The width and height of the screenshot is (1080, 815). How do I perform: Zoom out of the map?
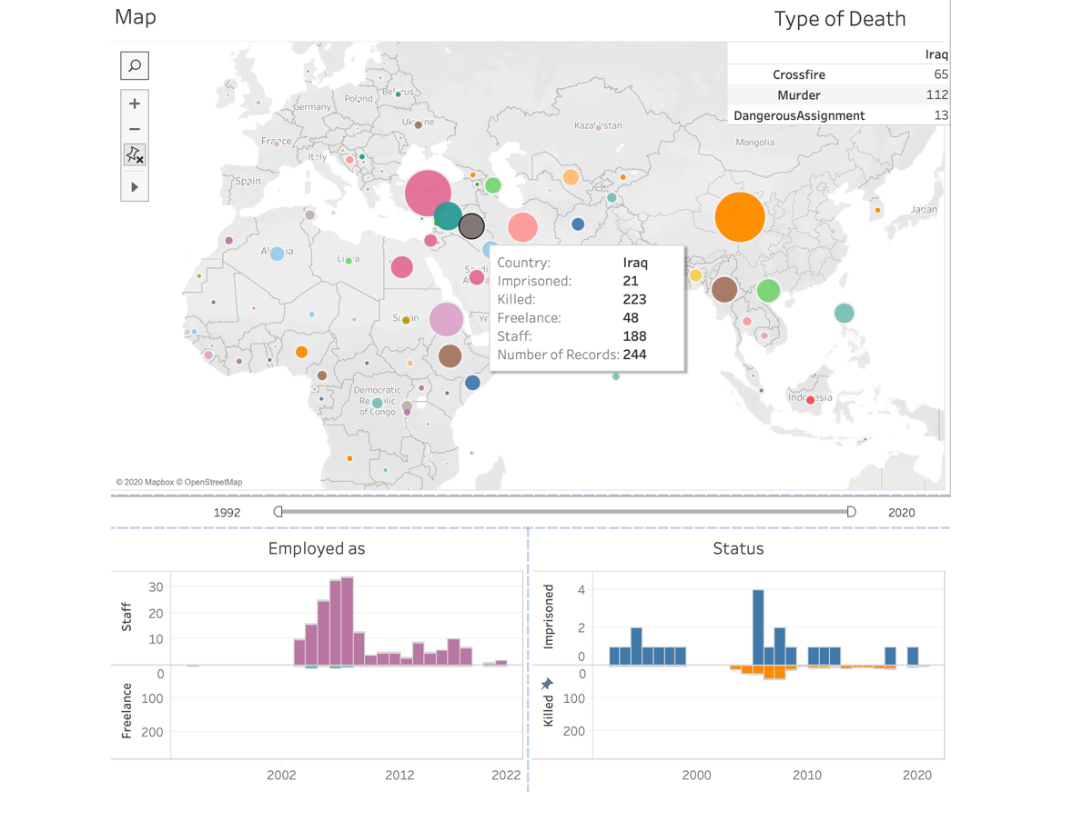(x=134, y=129)
